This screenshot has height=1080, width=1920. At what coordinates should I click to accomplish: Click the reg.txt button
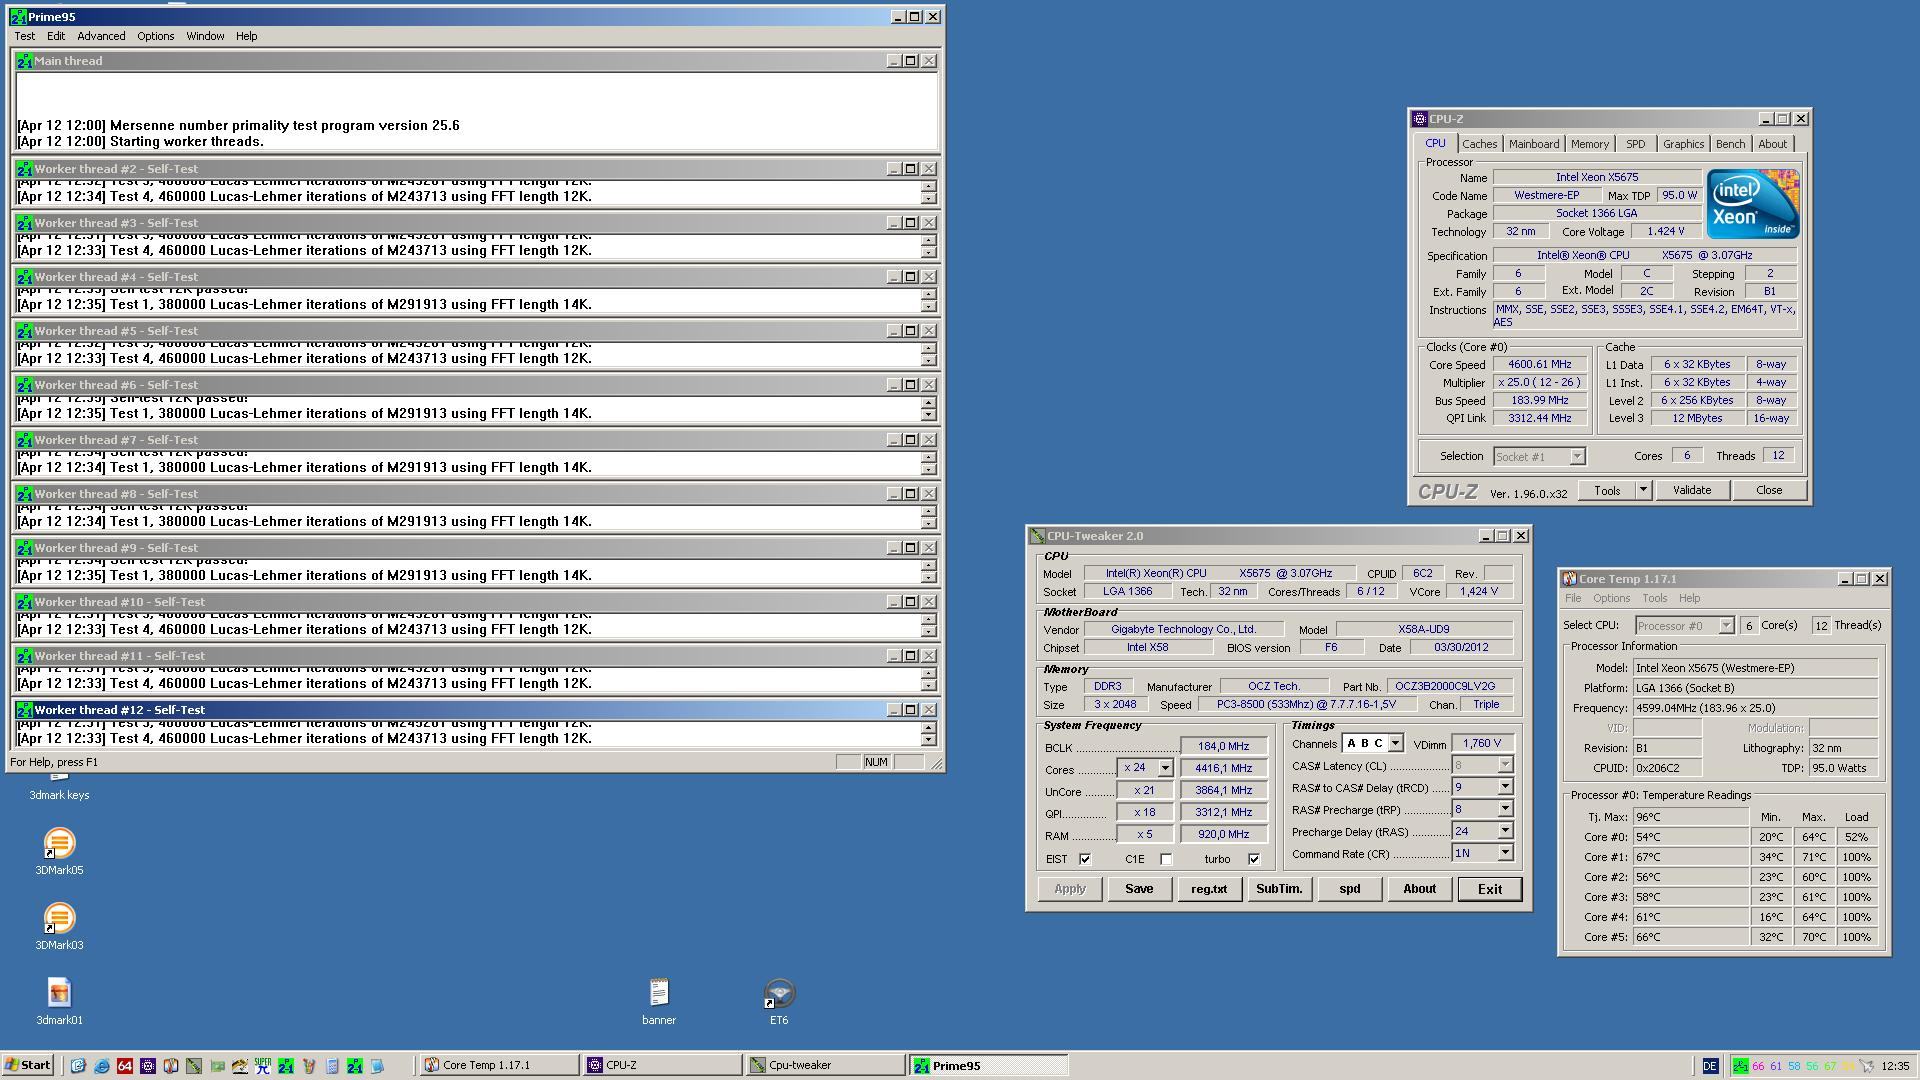[1209, 889]
